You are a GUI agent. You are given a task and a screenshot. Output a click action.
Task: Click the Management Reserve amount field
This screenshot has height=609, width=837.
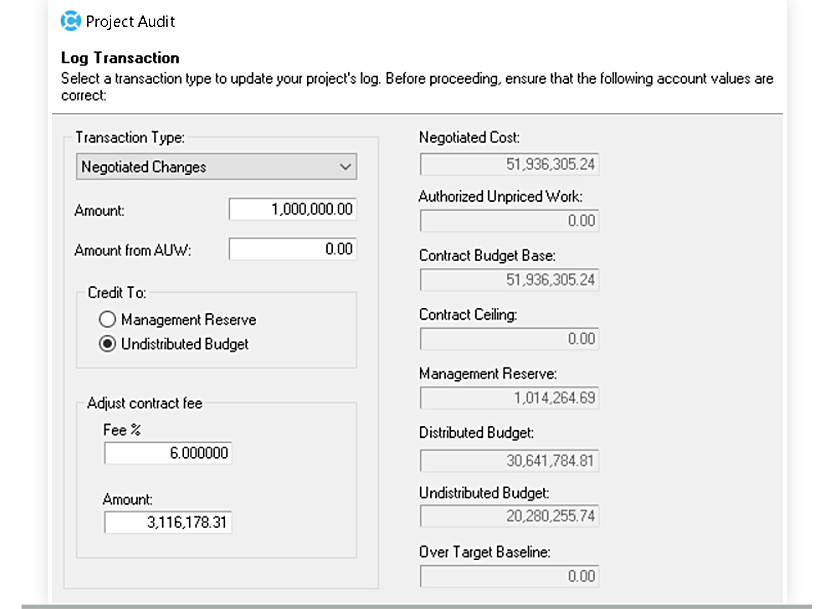509,398
